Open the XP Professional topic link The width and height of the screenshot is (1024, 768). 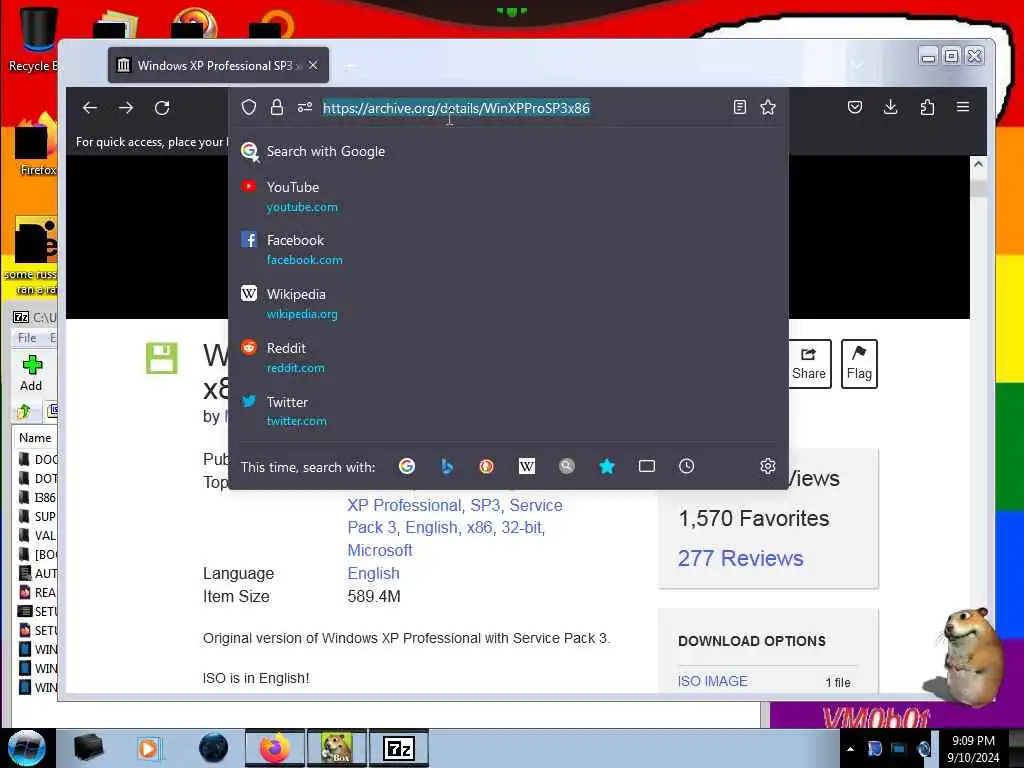(404, 505)
